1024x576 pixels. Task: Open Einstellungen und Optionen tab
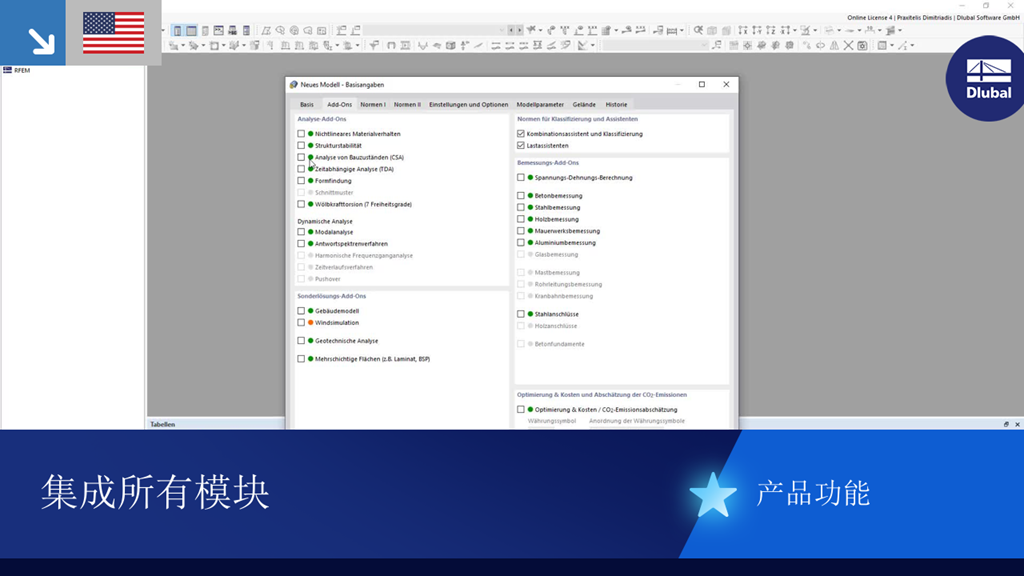point(468,104)
